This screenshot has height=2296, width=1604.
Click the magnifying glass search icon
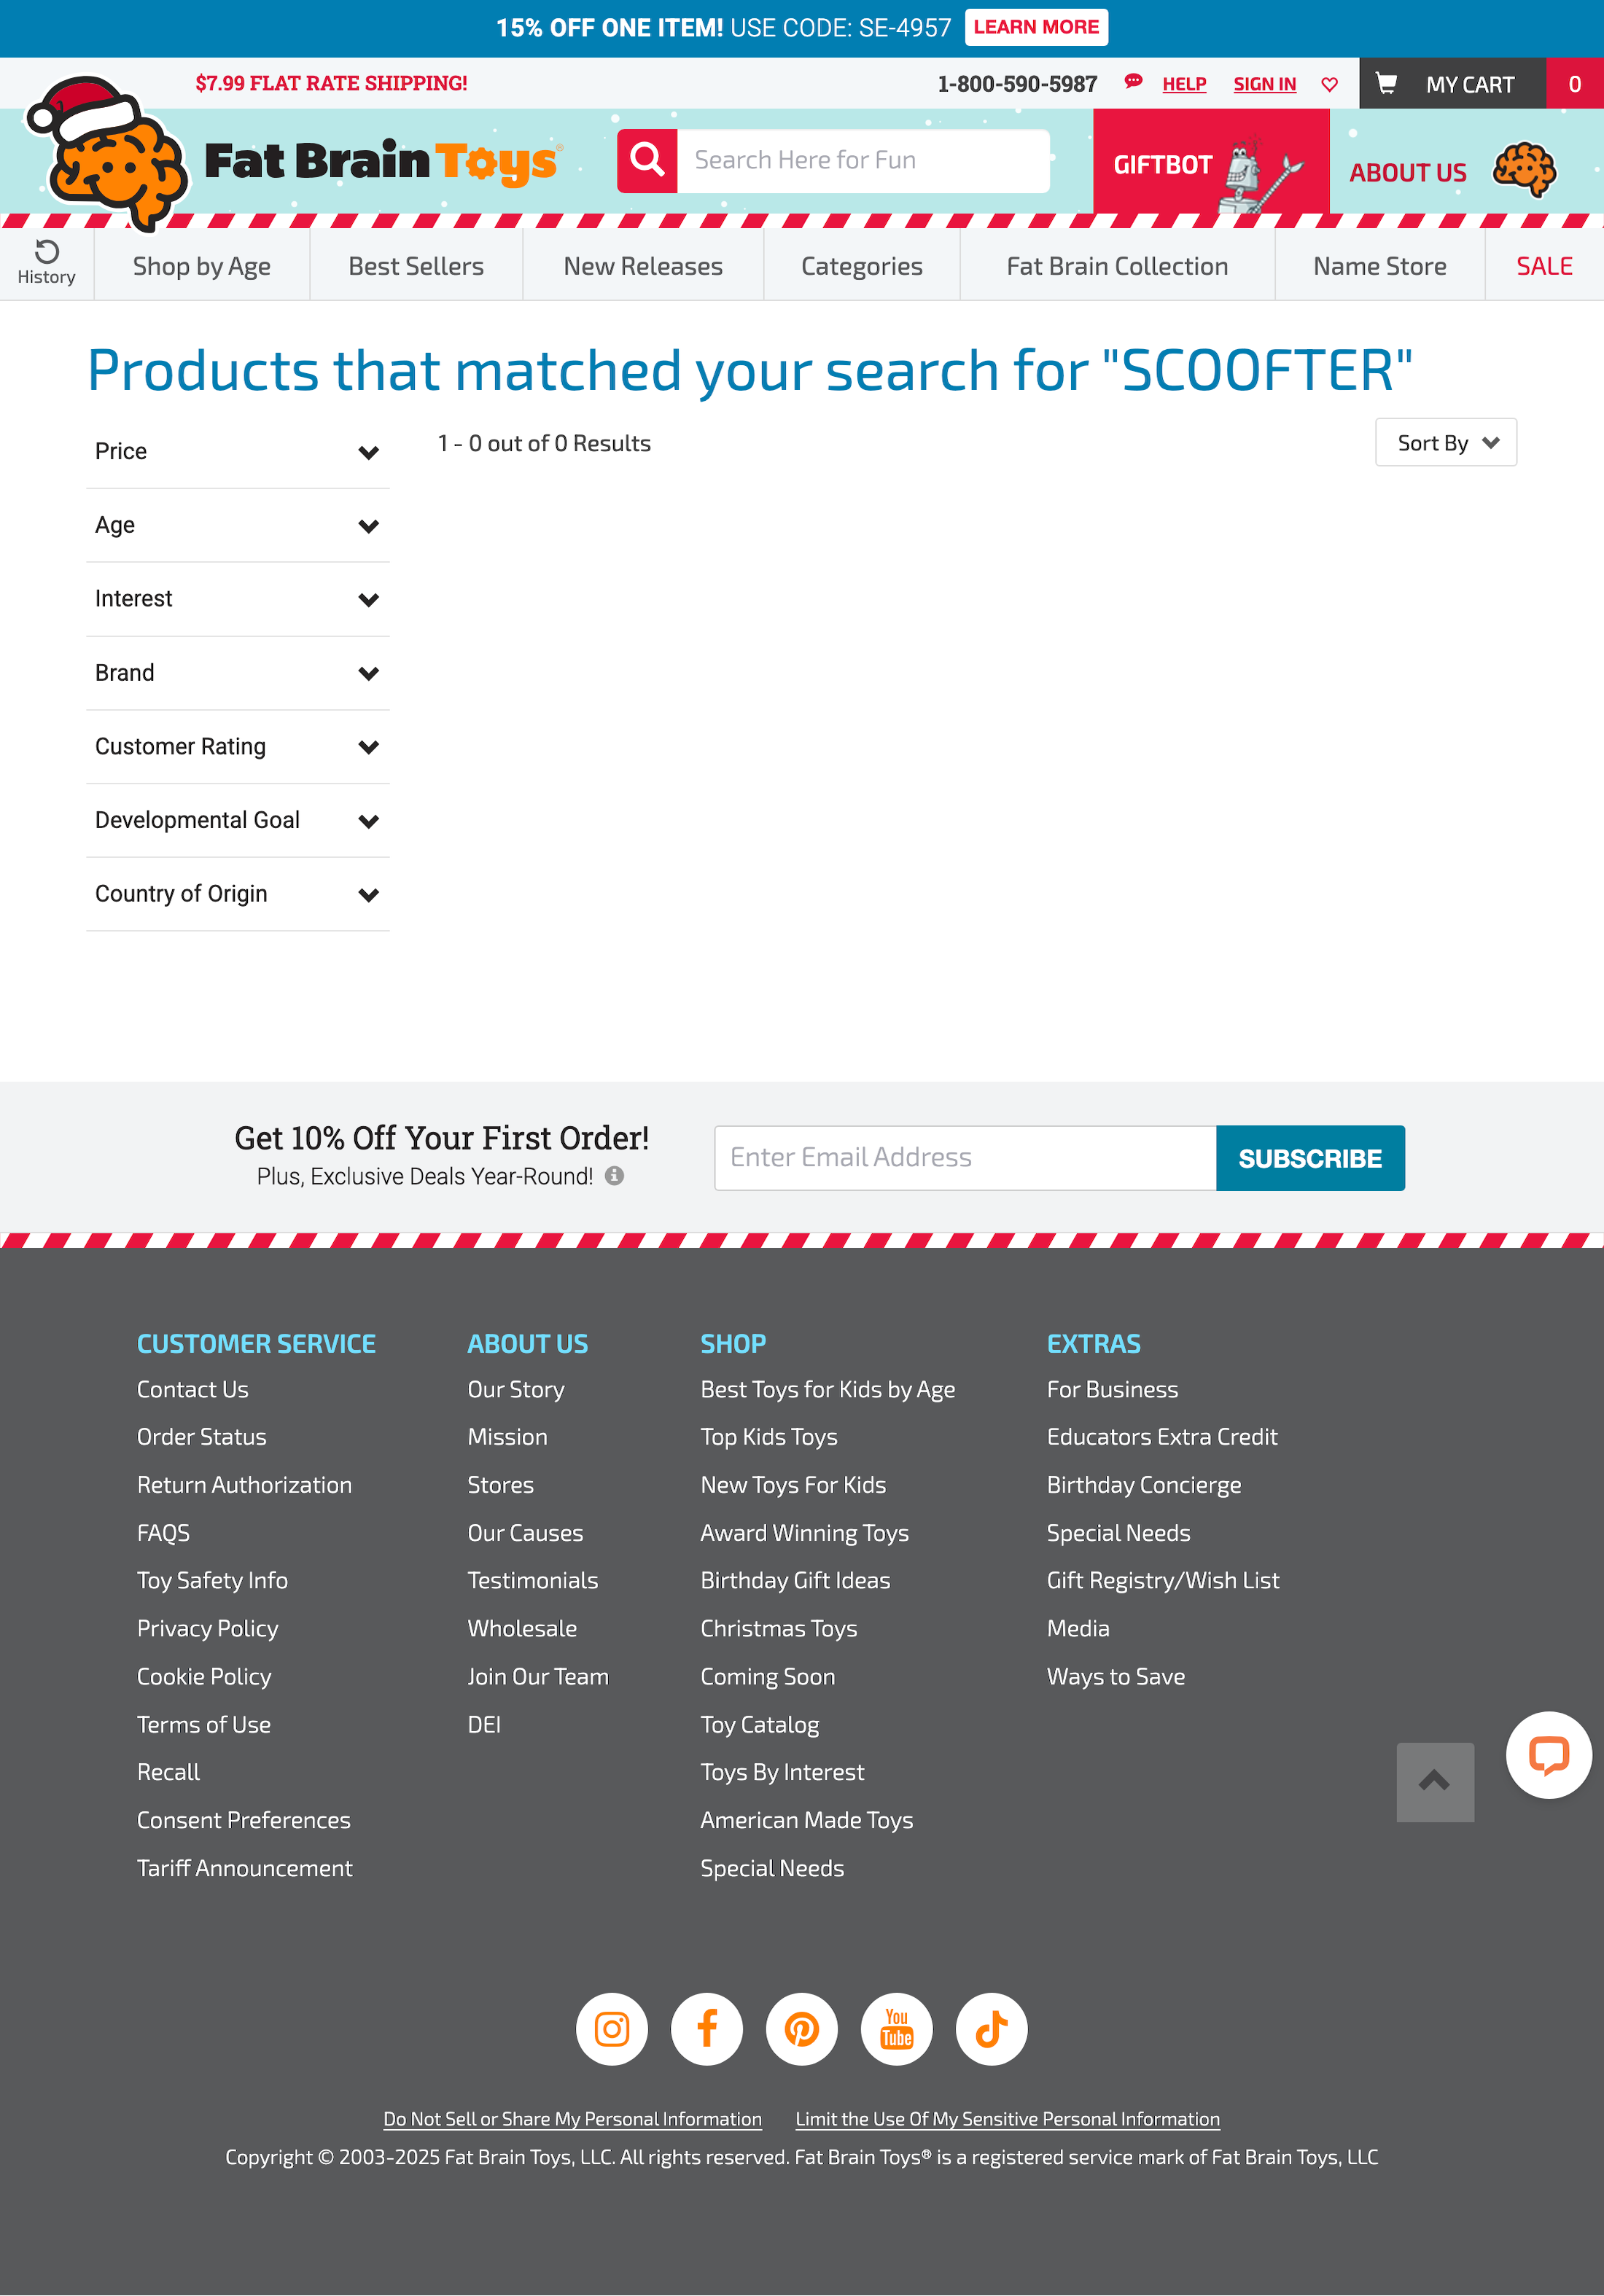647,160
